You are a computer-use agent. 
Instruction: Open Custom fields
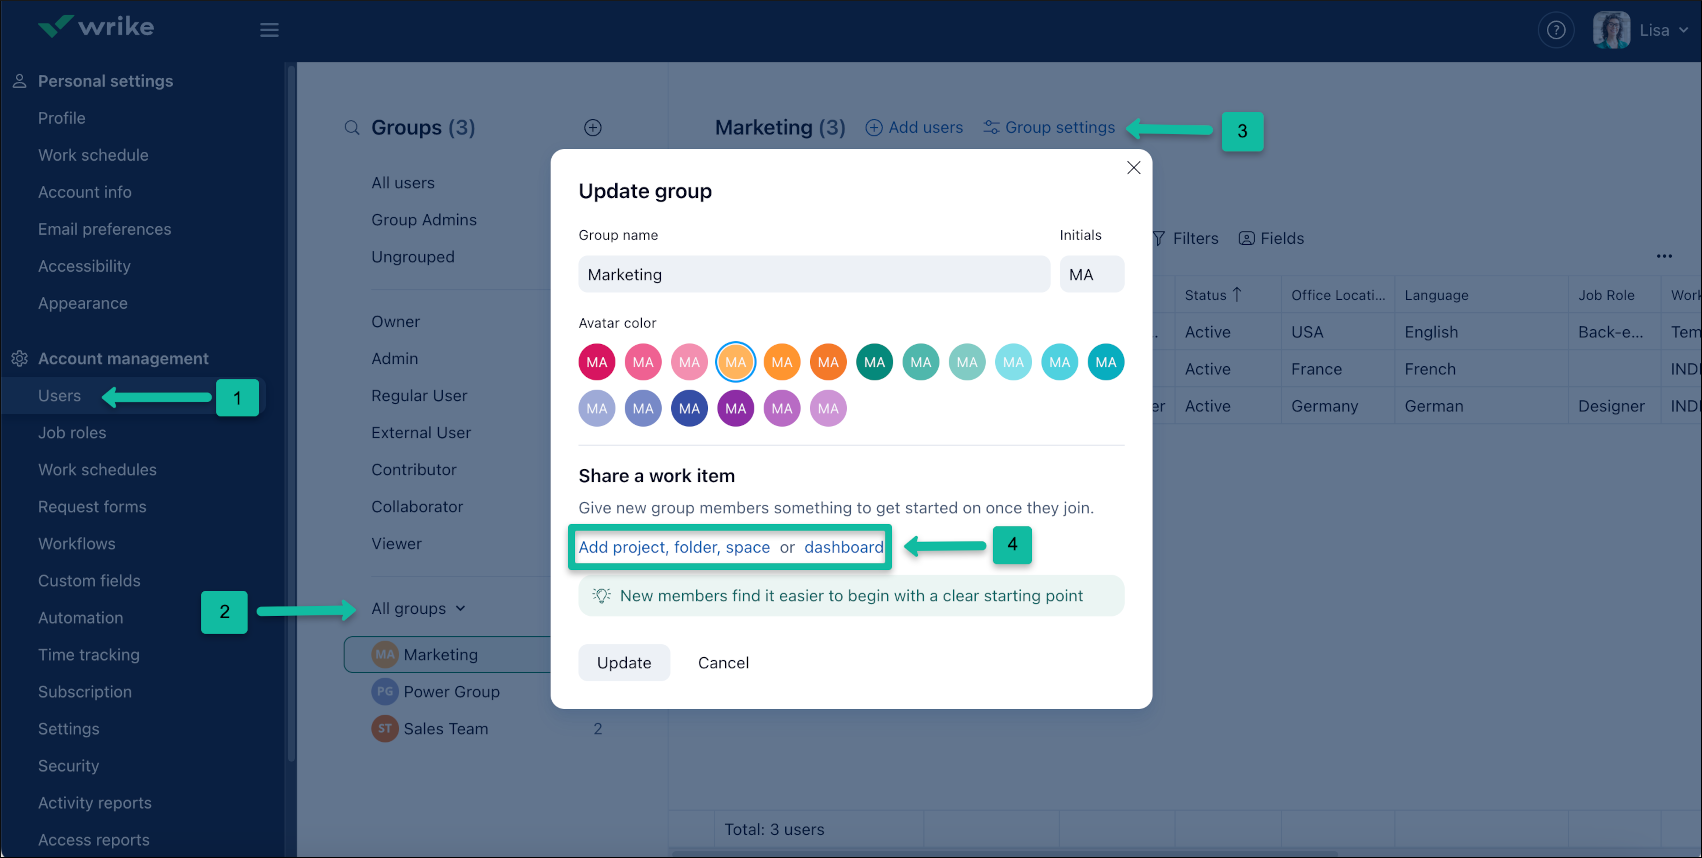(x=89, y=581)
